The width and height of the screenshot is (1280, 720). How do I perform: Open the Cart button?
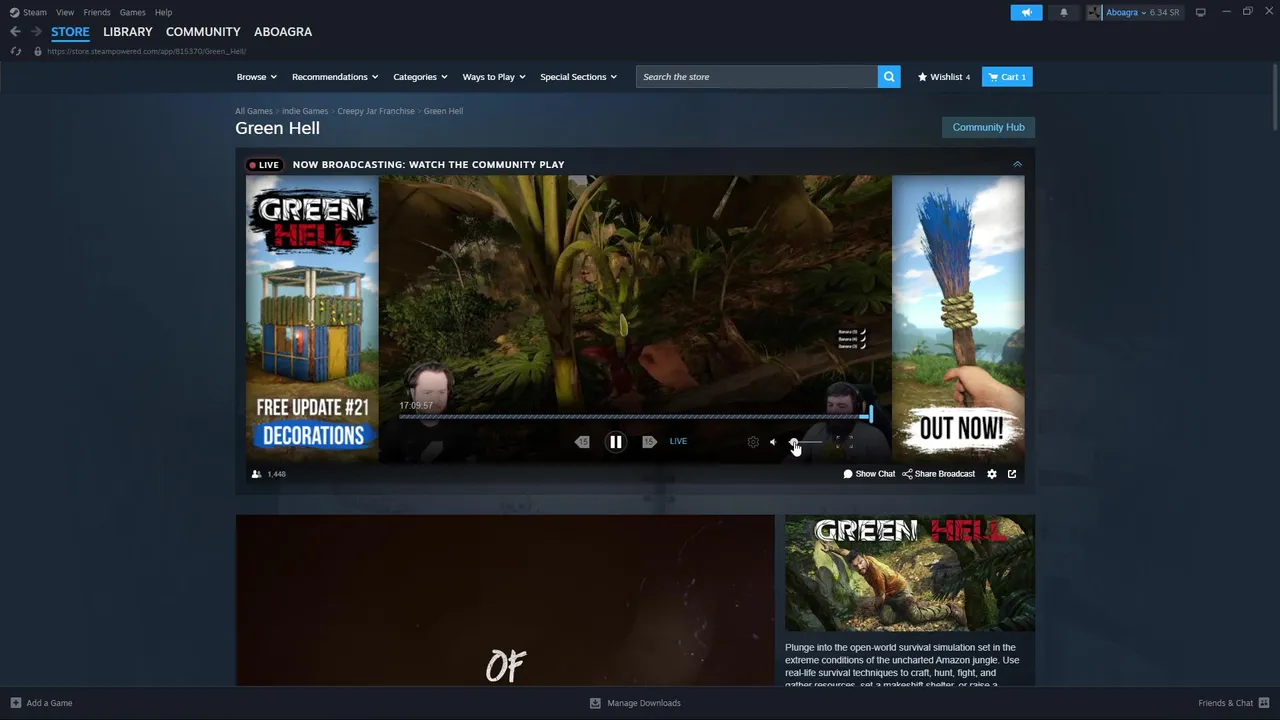click(1007, 77)
